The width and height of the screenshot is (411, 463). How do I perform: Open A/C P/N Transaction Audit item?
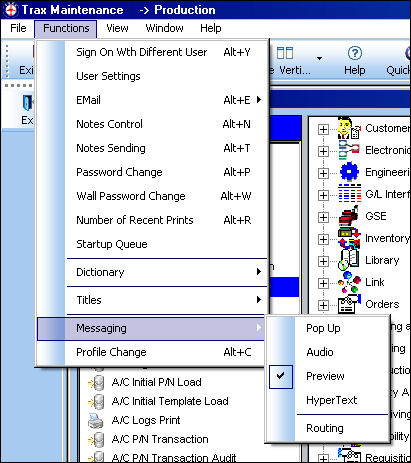tap(174, 457)
